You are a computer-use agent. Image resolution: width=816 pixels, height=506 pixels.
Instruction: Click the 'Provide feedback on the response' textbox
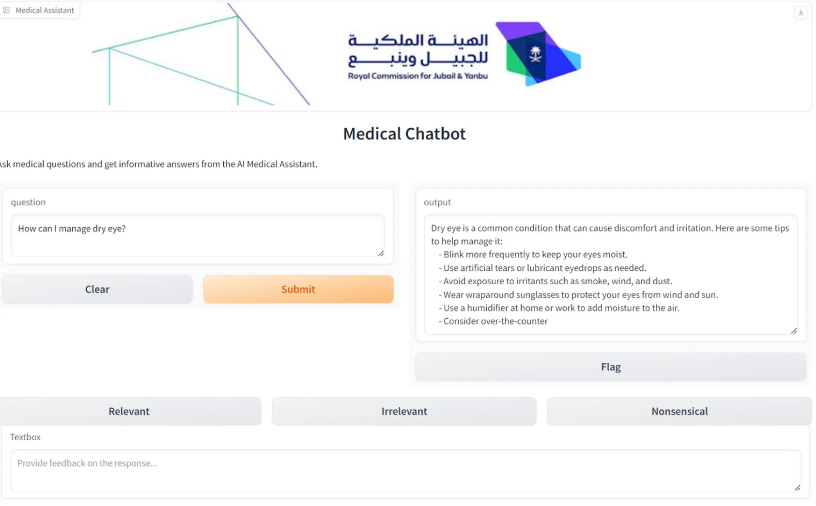pyautogui.click(x=405, y=470)
